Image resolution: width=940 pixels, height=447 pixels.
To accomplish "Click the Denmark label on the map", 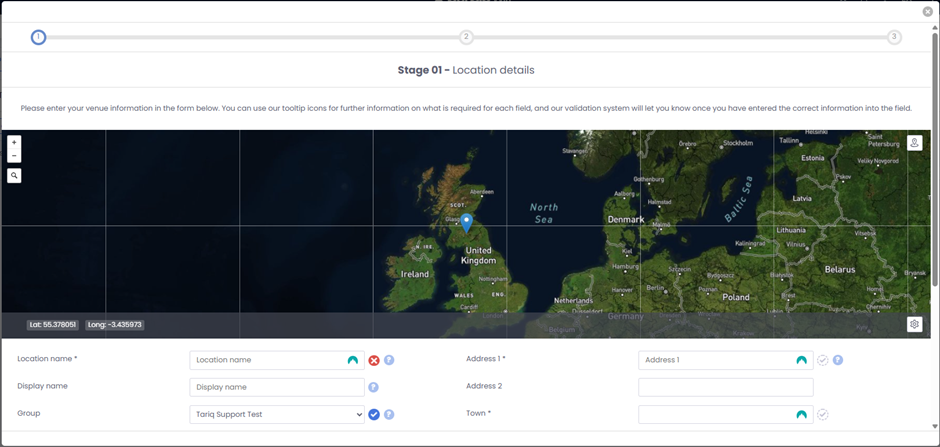I will [x=626, y=220].
